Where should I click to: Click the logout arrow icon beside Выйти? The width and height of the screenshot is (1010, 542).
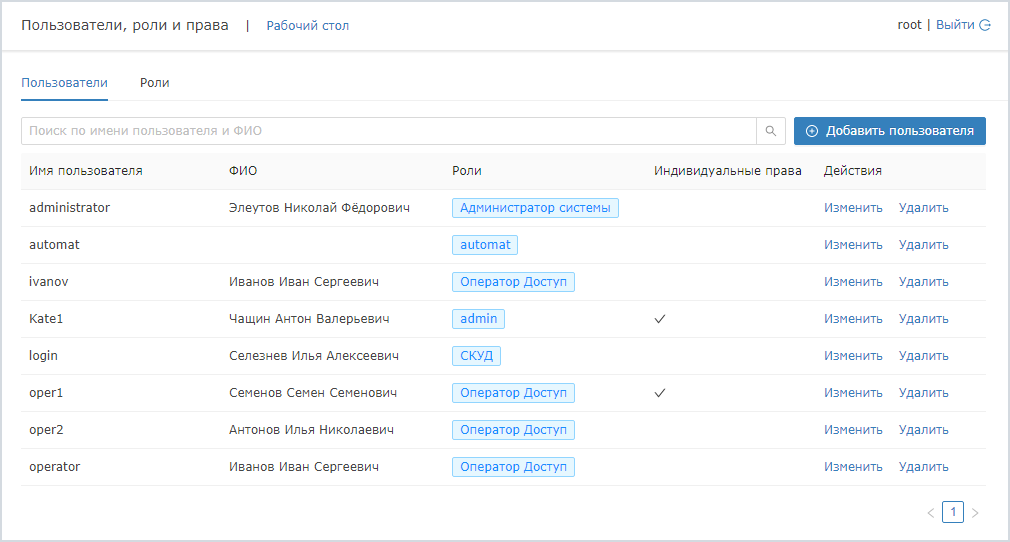tap(985, 25)
